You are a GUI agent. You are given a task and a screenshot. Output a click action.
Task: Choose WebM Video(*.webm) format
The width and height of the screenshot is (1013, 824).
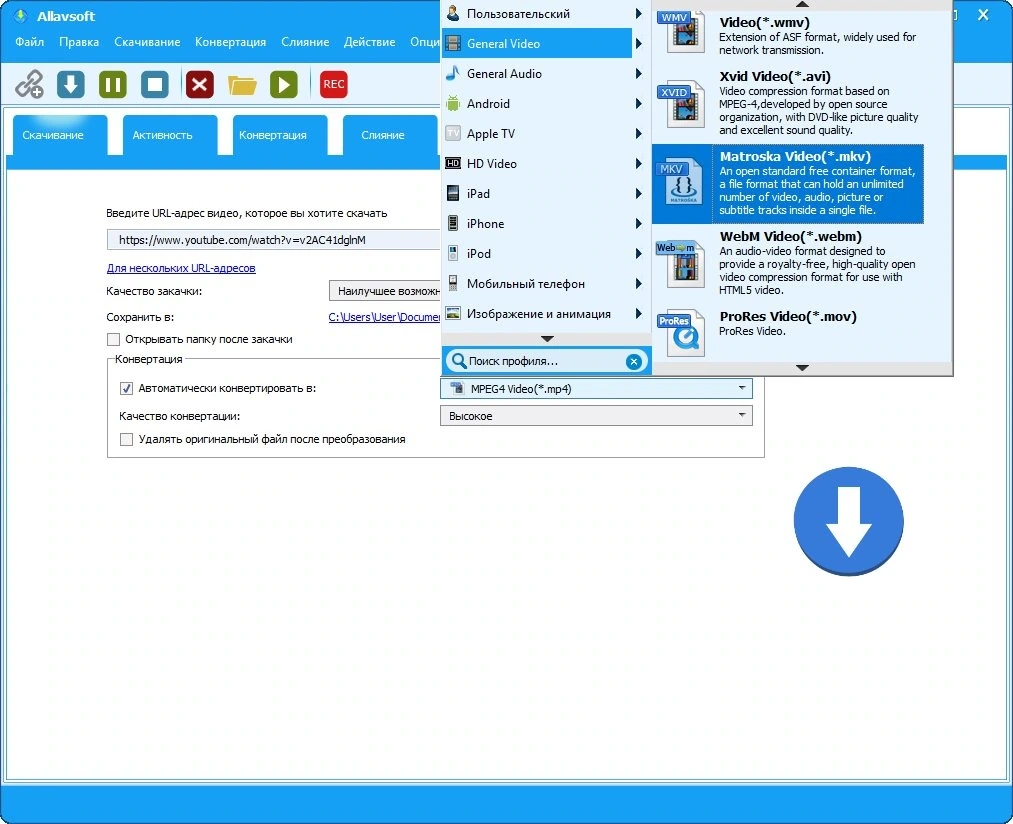[788, 264]
